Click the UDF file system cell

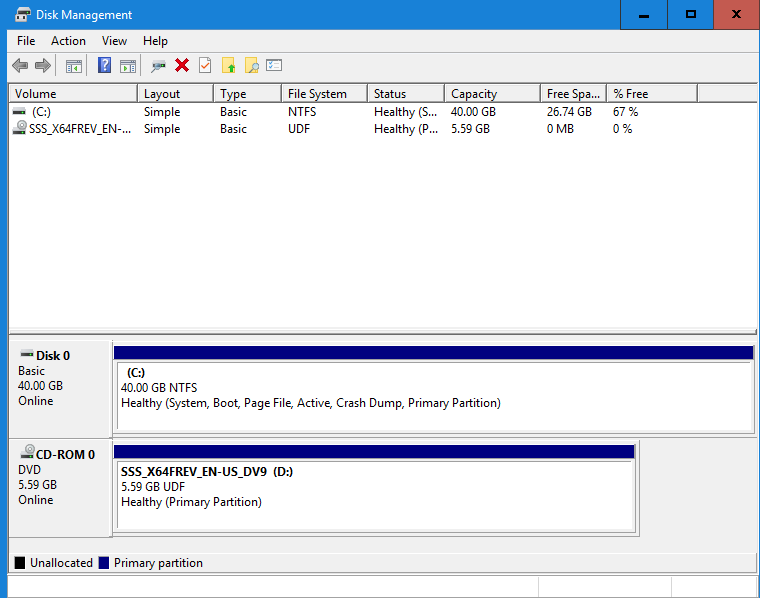pos(299,129)
